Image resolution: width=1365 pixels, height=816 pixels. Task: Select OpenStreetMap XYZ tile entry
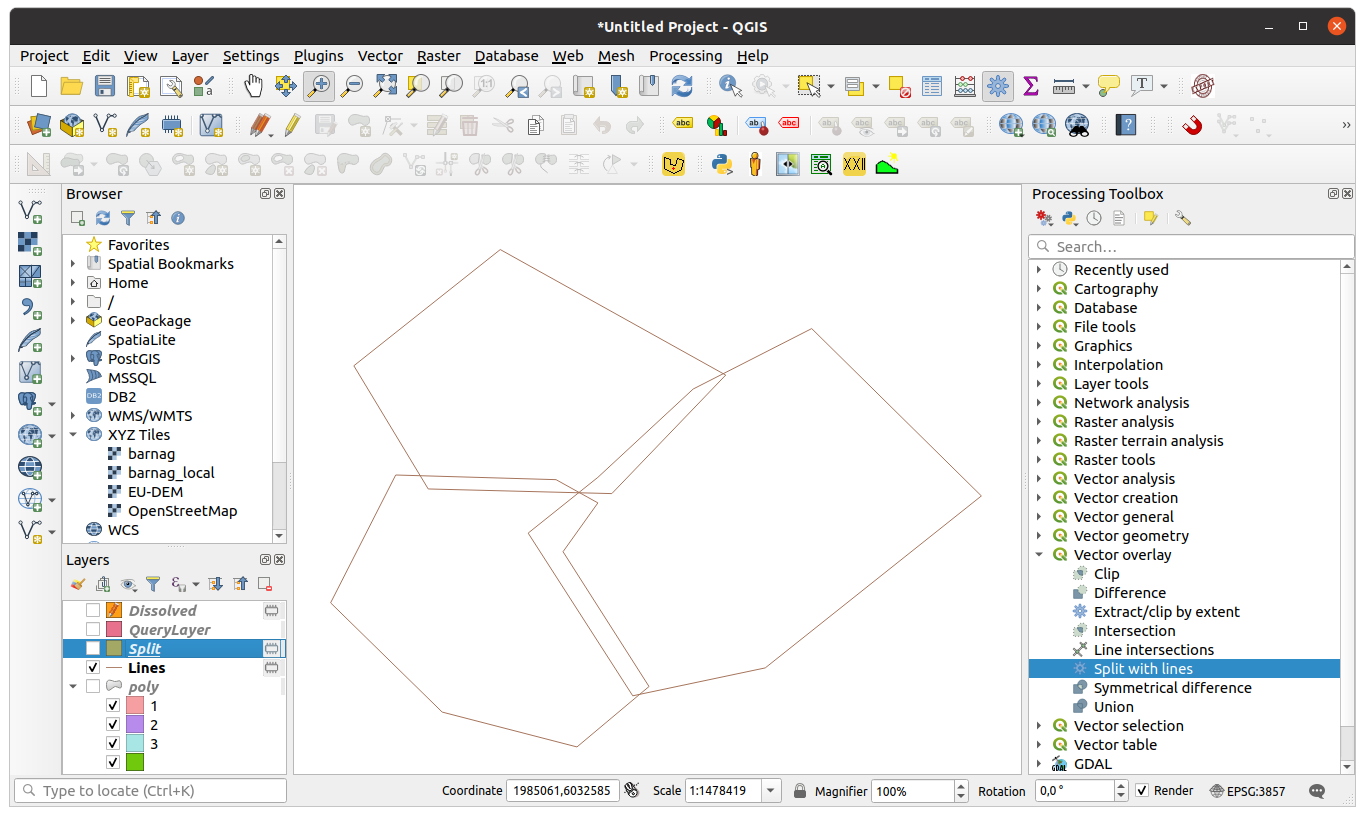coord(182,511)
